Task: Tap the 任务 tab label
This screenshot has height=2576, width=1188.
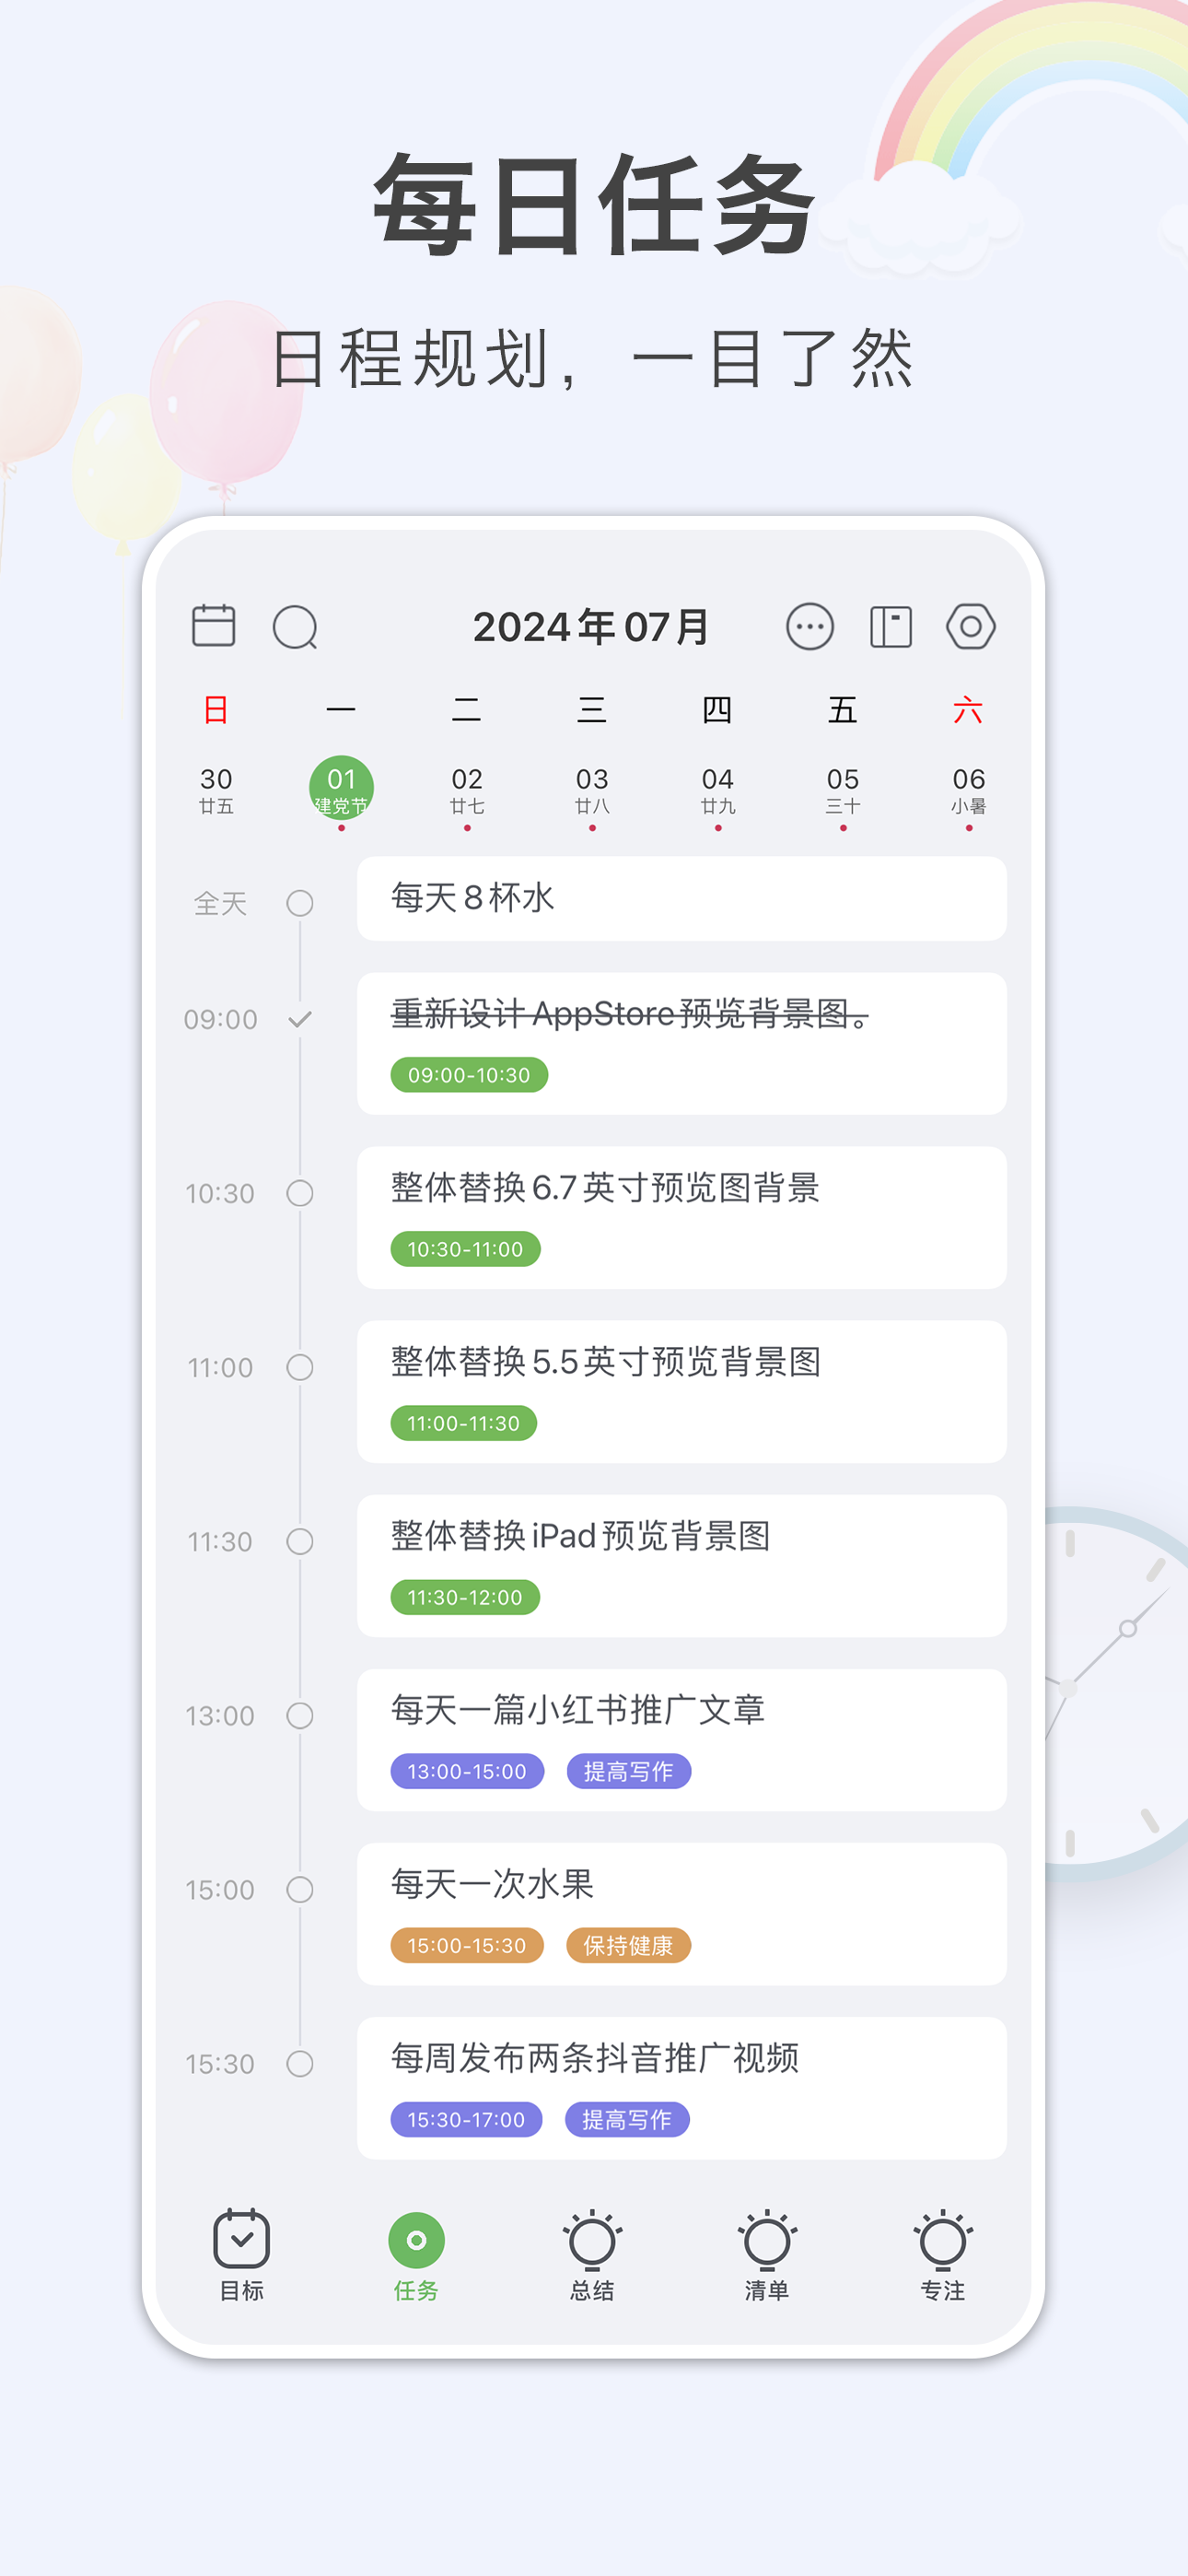Action: 416,2290
